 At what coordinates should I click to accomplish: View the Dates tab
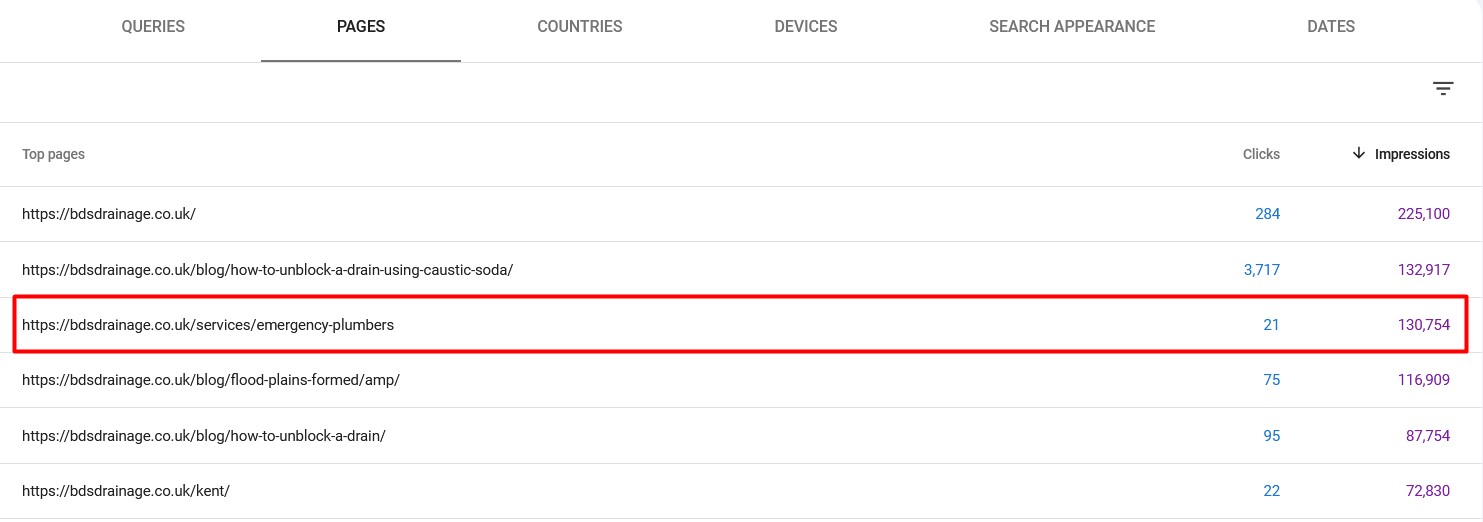1331,27
